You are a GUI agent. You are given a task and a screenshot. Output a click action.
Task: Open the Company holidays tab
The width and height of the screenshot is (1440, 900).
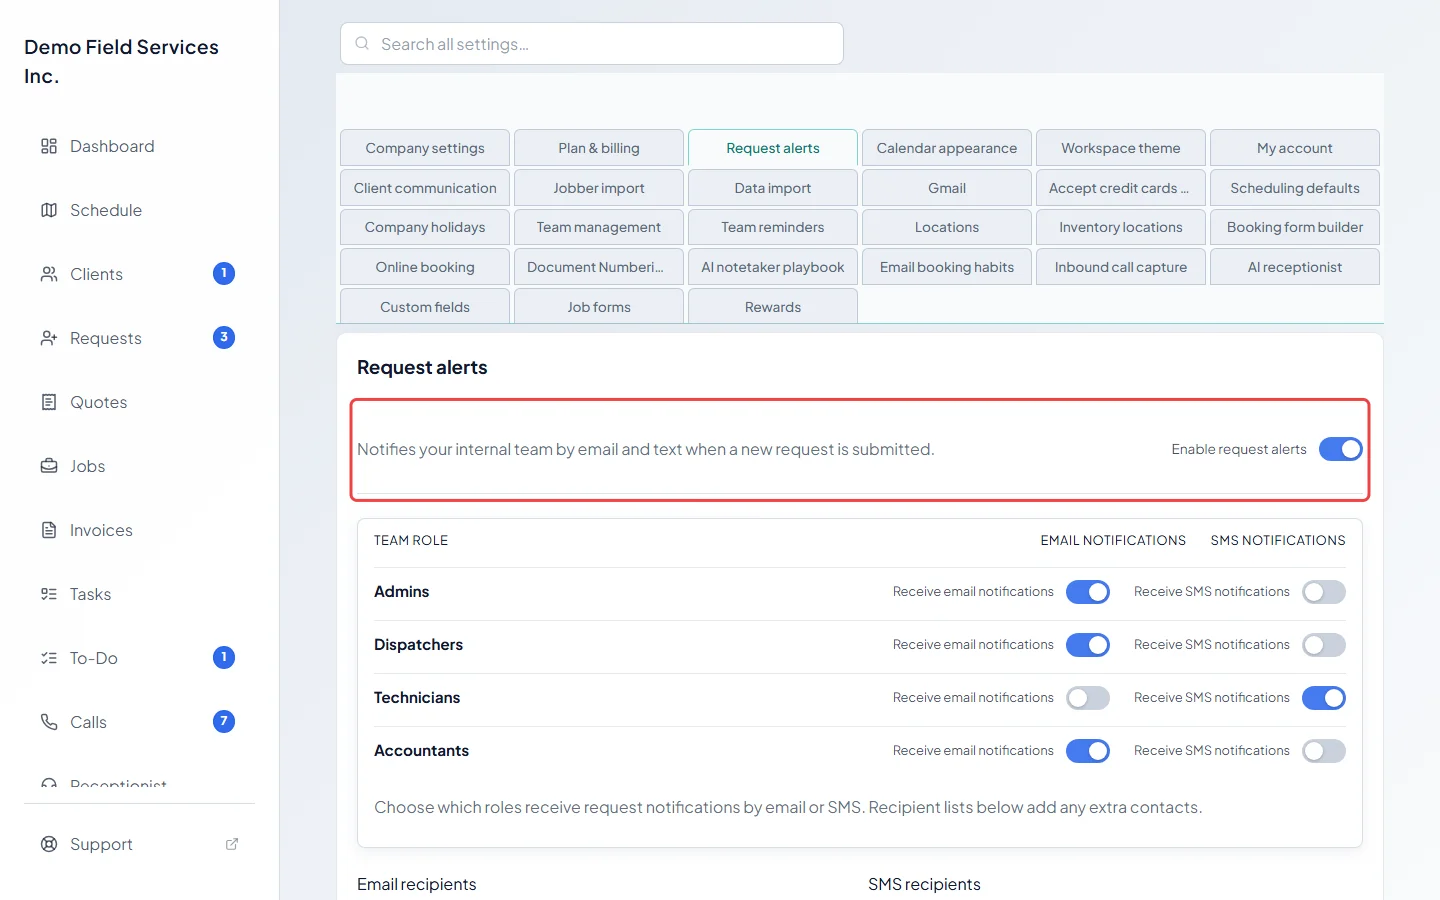[x=425, y=227]
